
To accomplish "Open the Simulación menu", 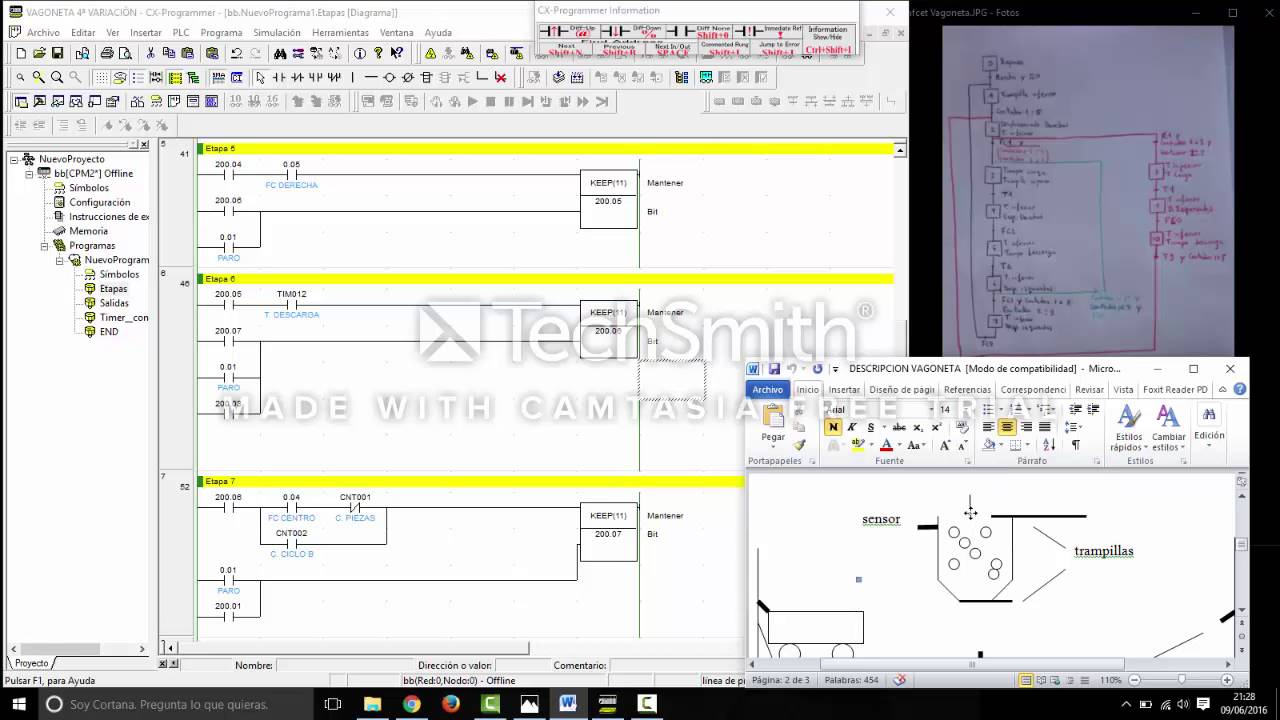I will (277, 33).
